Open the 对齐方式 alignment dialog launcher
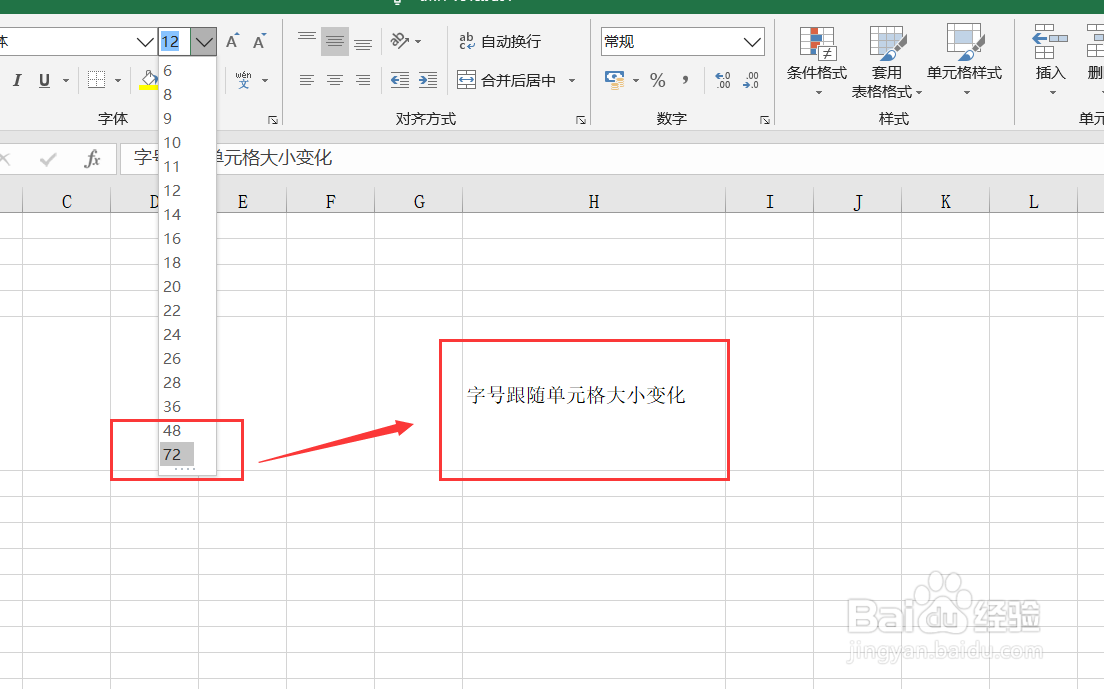The height and width of the screenshot is (689, 1104). click(580, 119)
